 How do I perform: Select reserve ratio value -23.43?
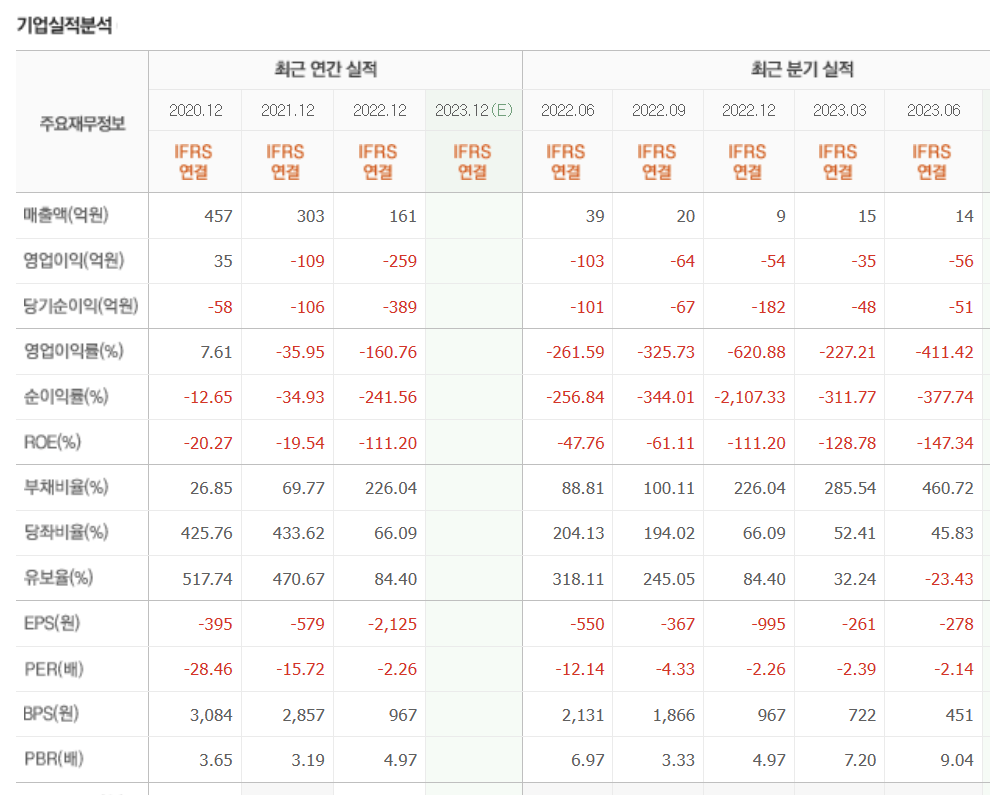click(949, 579)
